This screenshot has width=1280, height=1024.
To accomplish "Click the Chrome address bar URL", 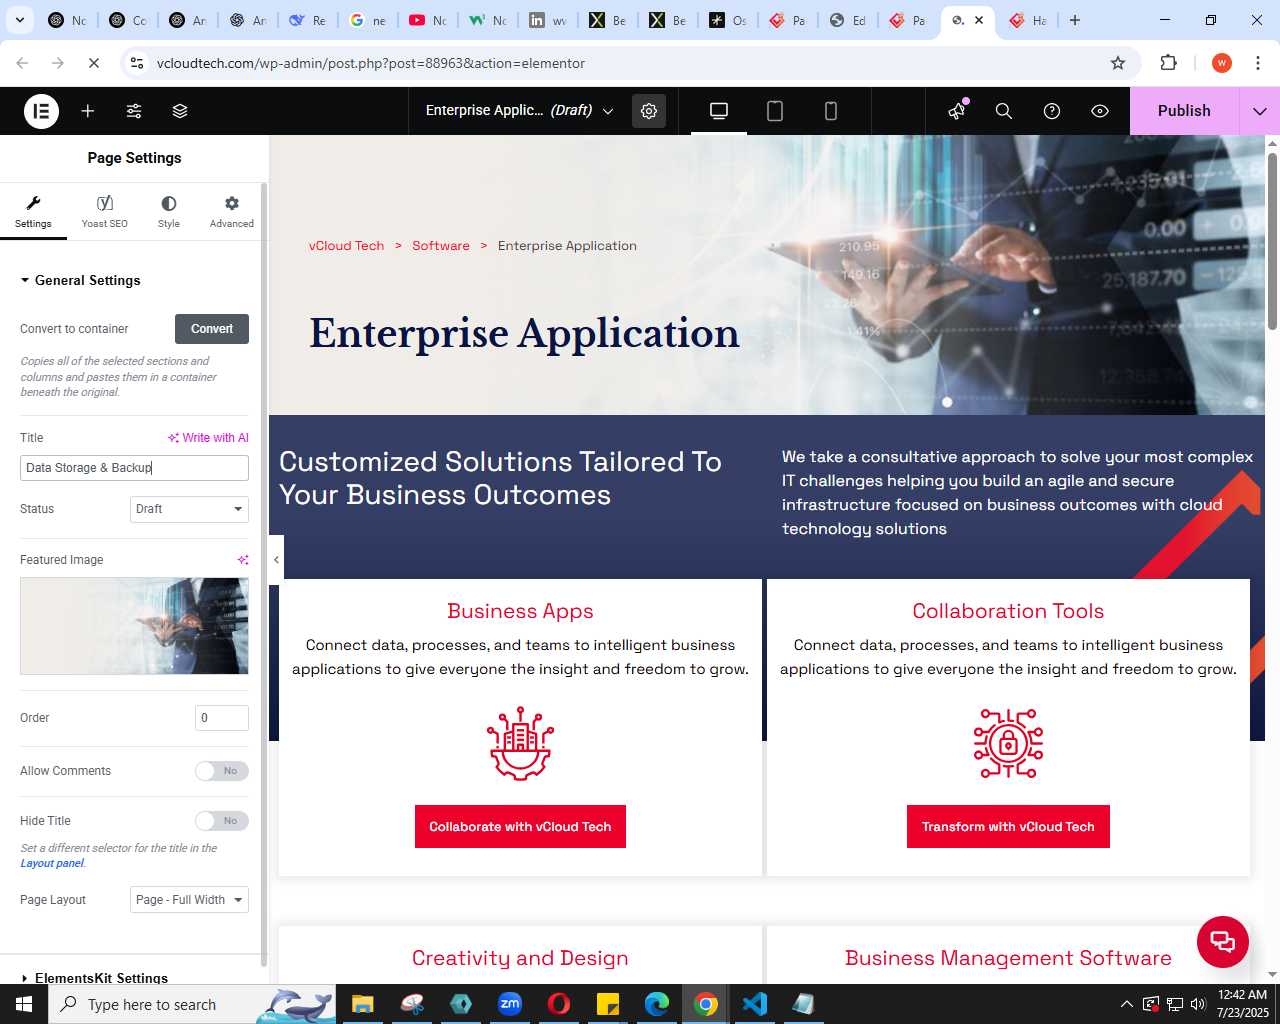I will pyautogui.click(x=371, y=63).
